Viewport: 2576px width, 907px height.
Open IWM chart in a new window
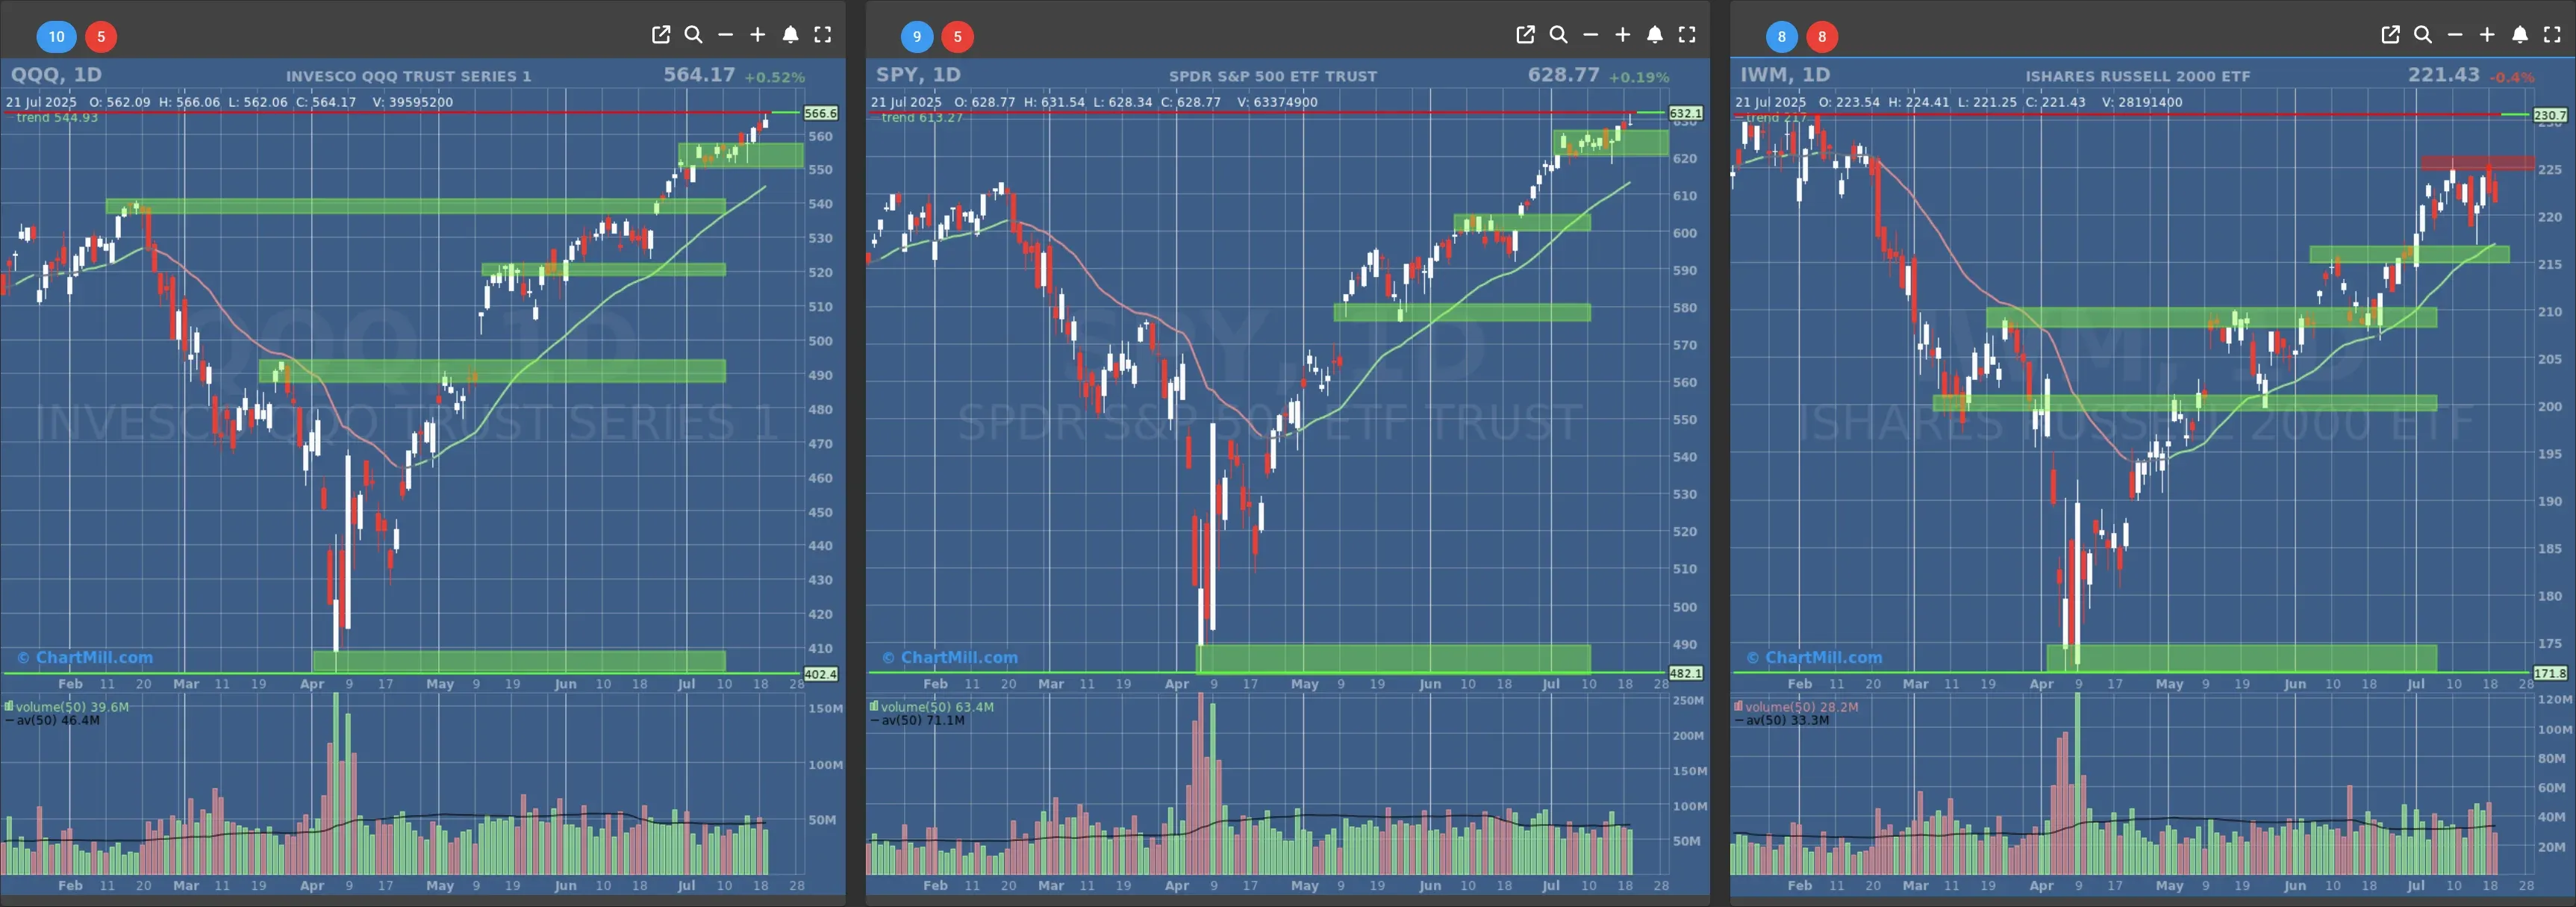tap(2390, 35)
